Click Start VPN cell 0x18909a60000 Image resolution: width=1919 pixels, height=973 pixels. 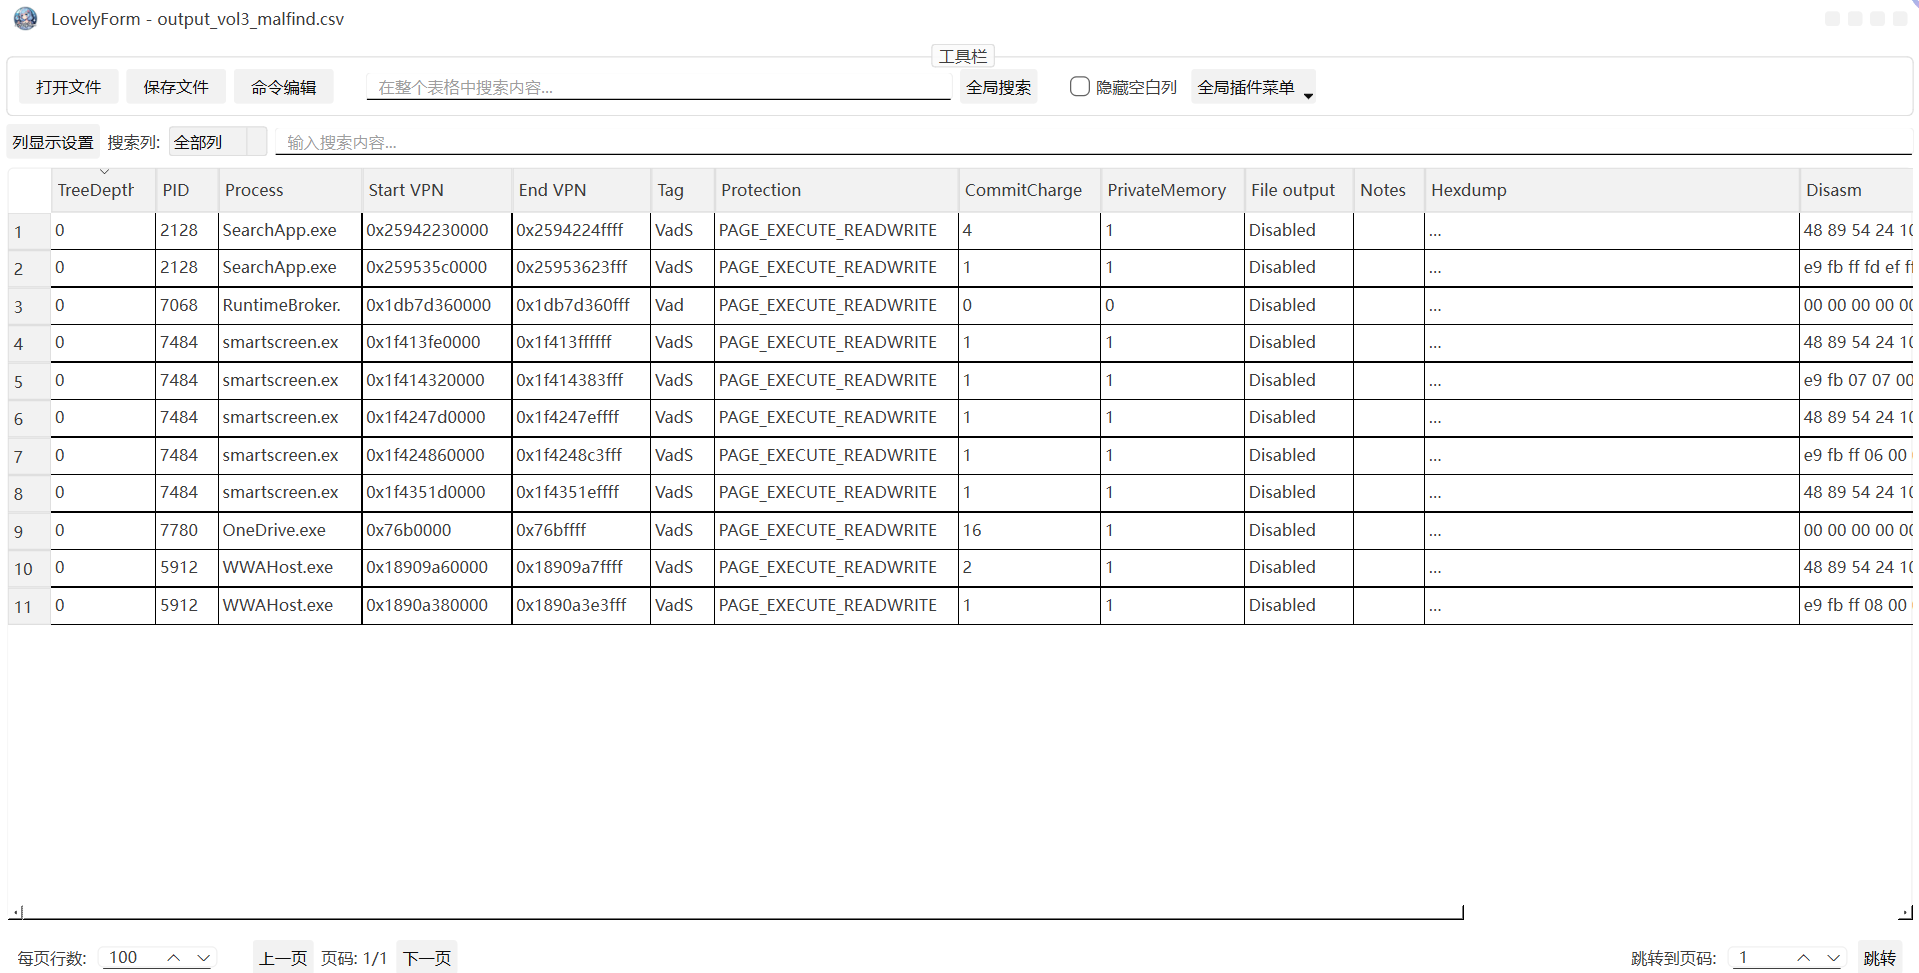coord(437,567)
